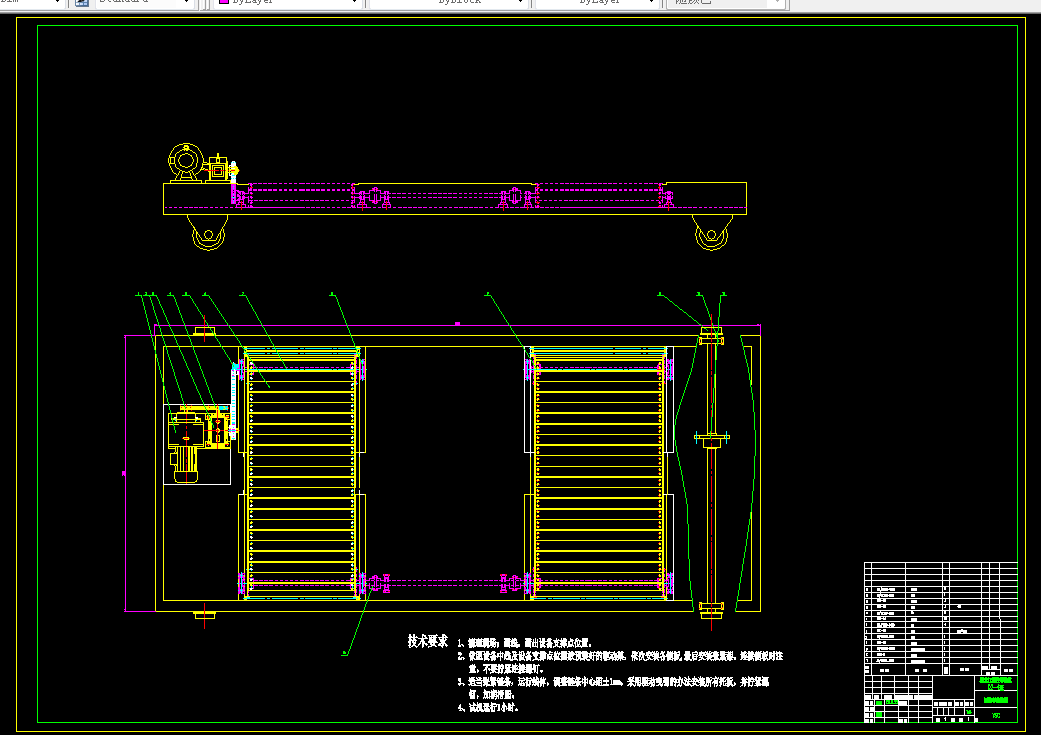1041x735 pixels.
Task: Select the magenta horizontal dimension above plan view
Action: (457, 325)
